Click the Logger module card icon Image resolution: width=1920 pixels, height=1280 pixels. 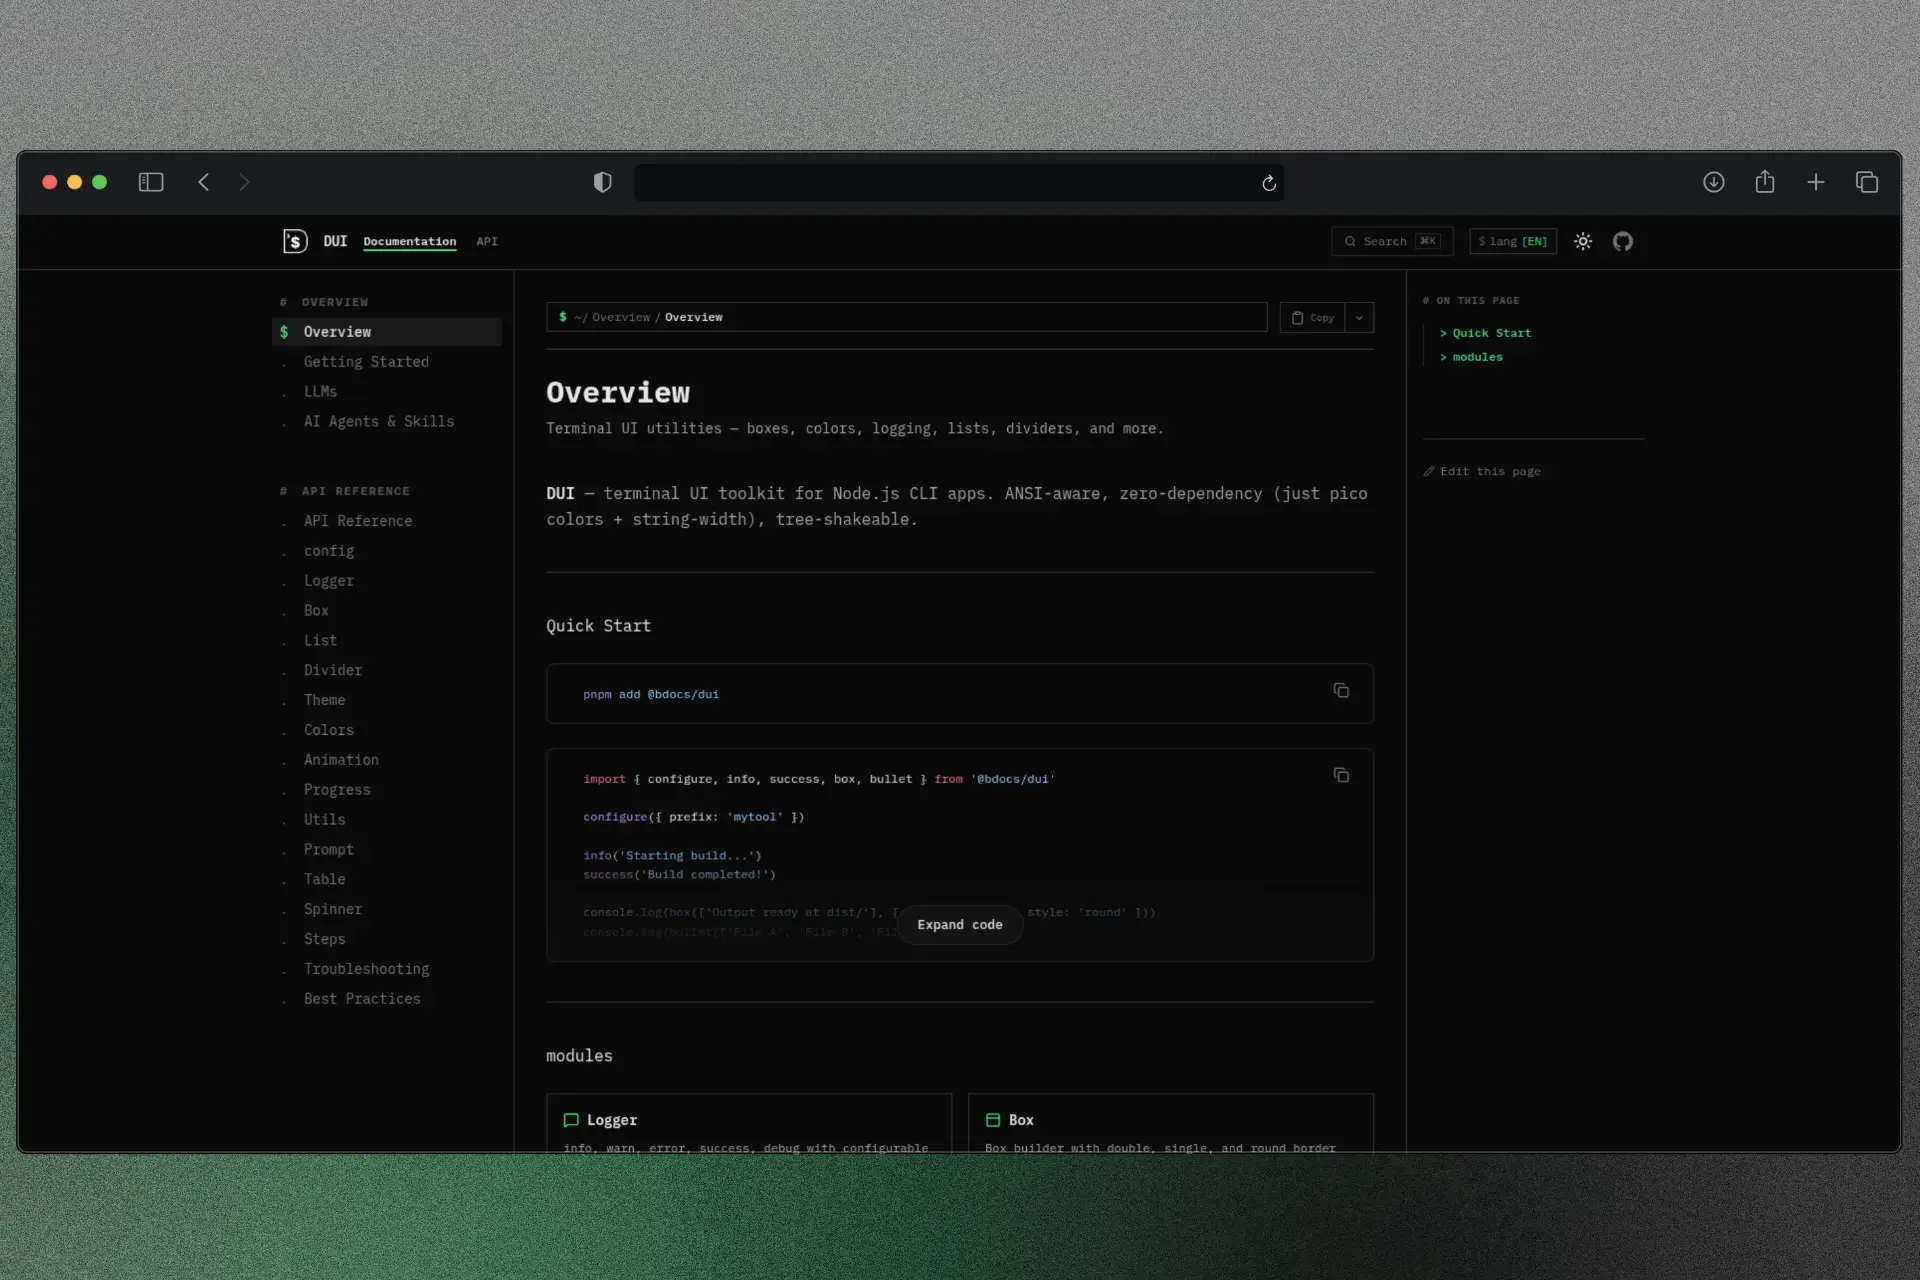tap(571, 1120)
